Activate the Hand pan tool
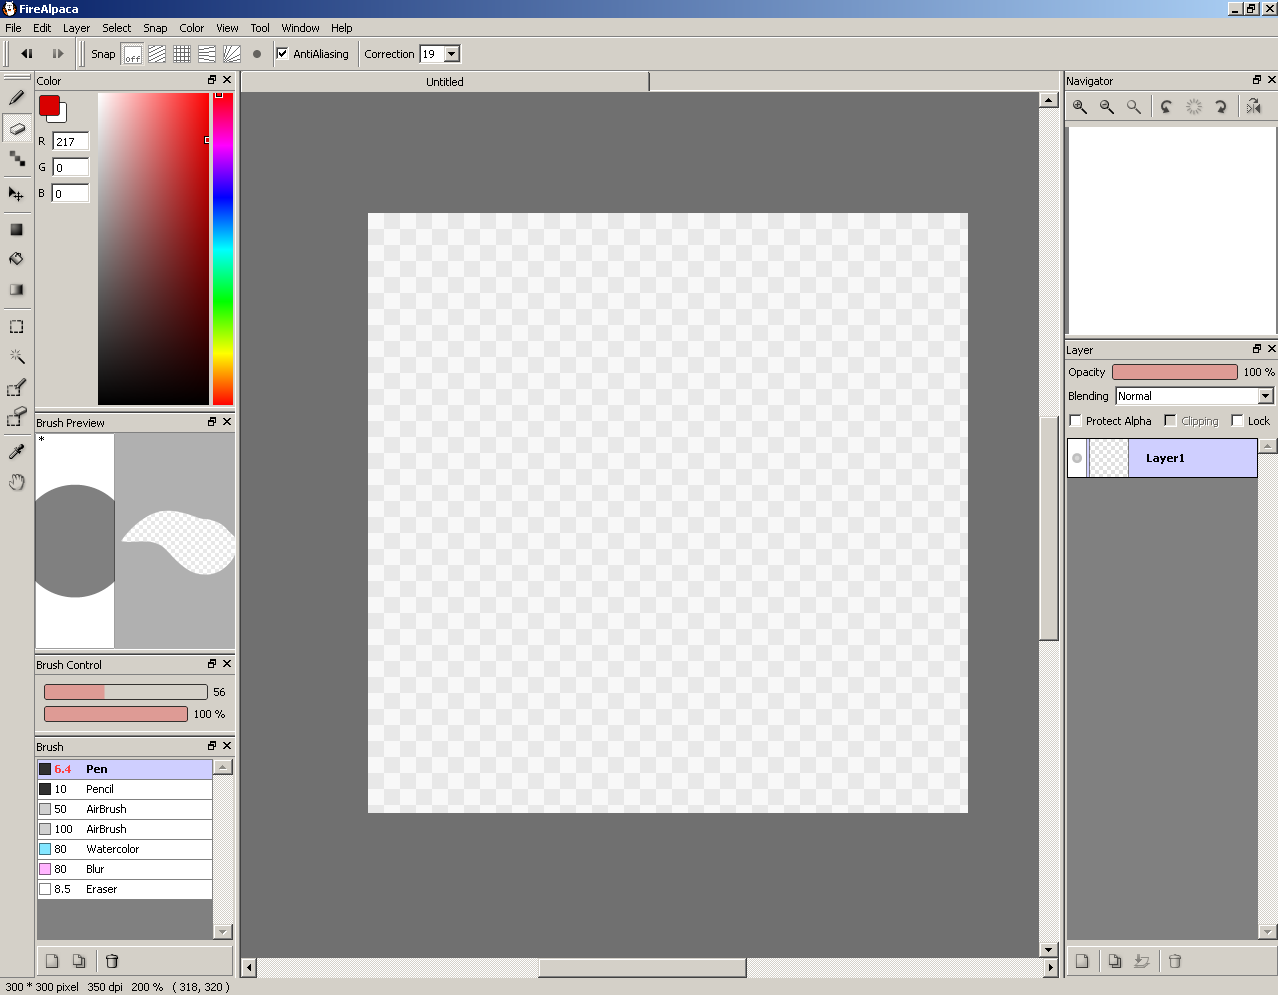Screen dimensions: 1278x995 coord(17,483)
